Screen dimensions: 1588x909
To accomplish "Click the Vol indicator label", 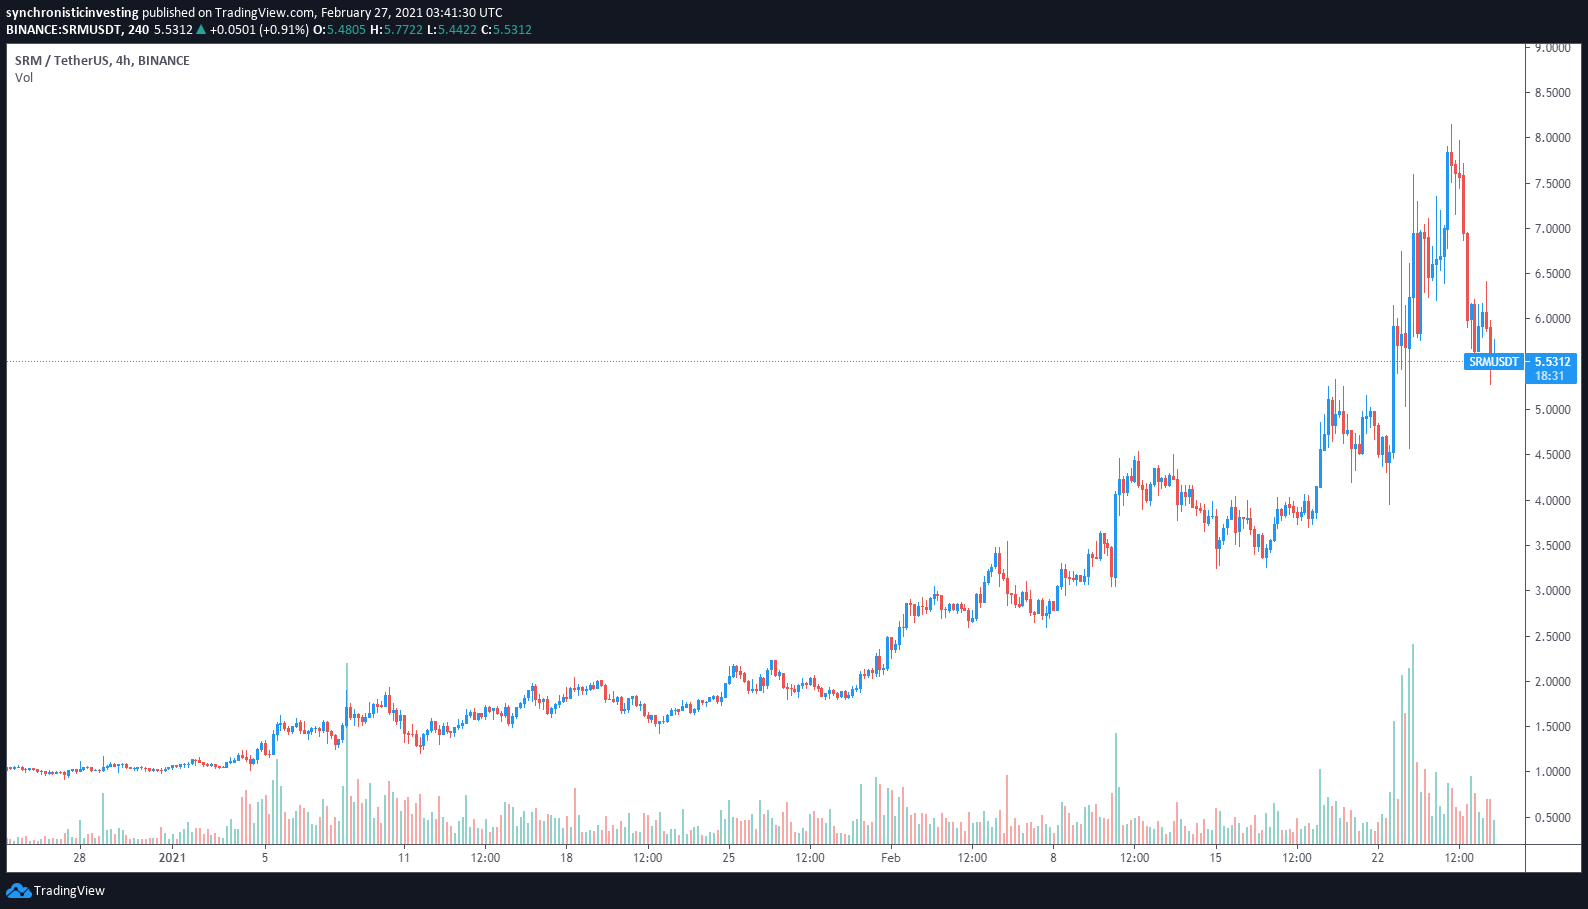I will [24, 78].
